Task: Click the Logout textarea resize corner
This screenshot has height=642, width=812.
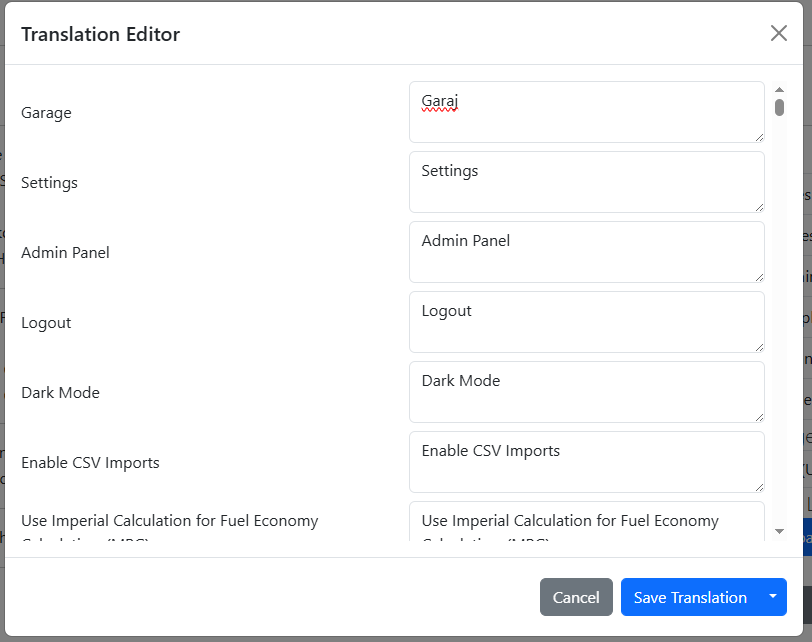Action: tap(759, 347)
